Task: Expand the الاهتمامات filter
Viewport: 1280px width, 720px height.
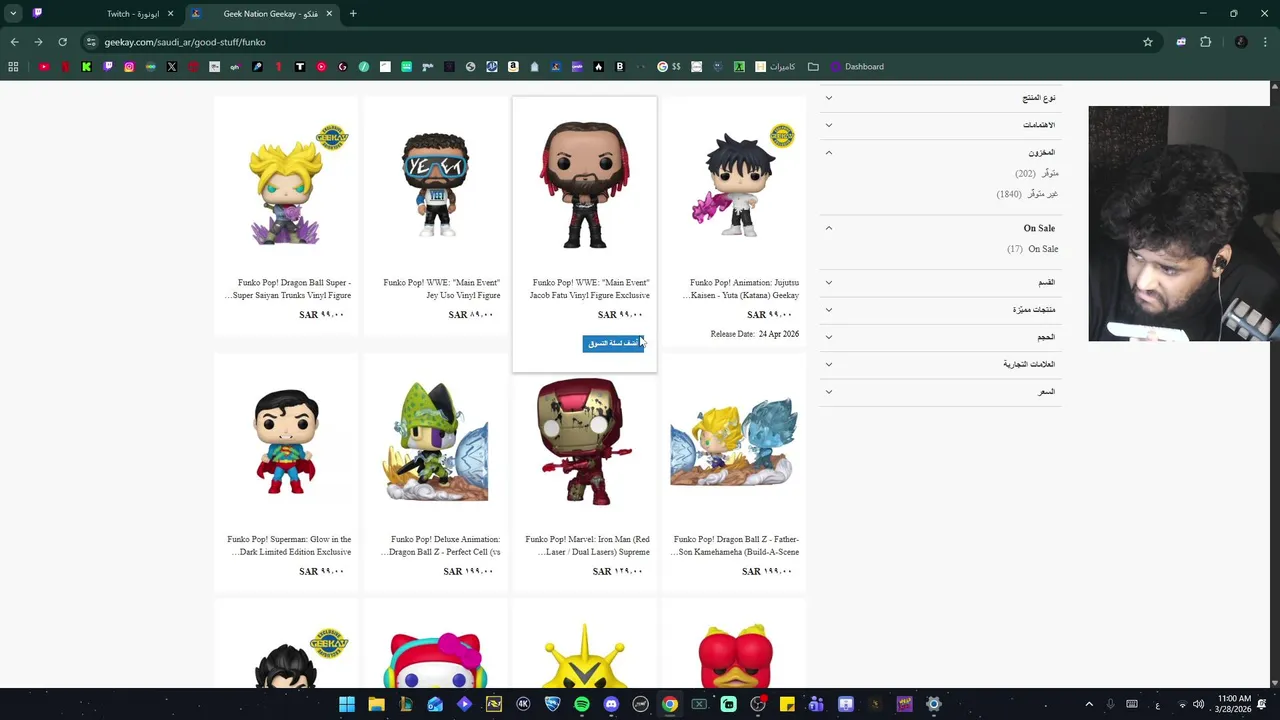Action: [x=940, y=125]
